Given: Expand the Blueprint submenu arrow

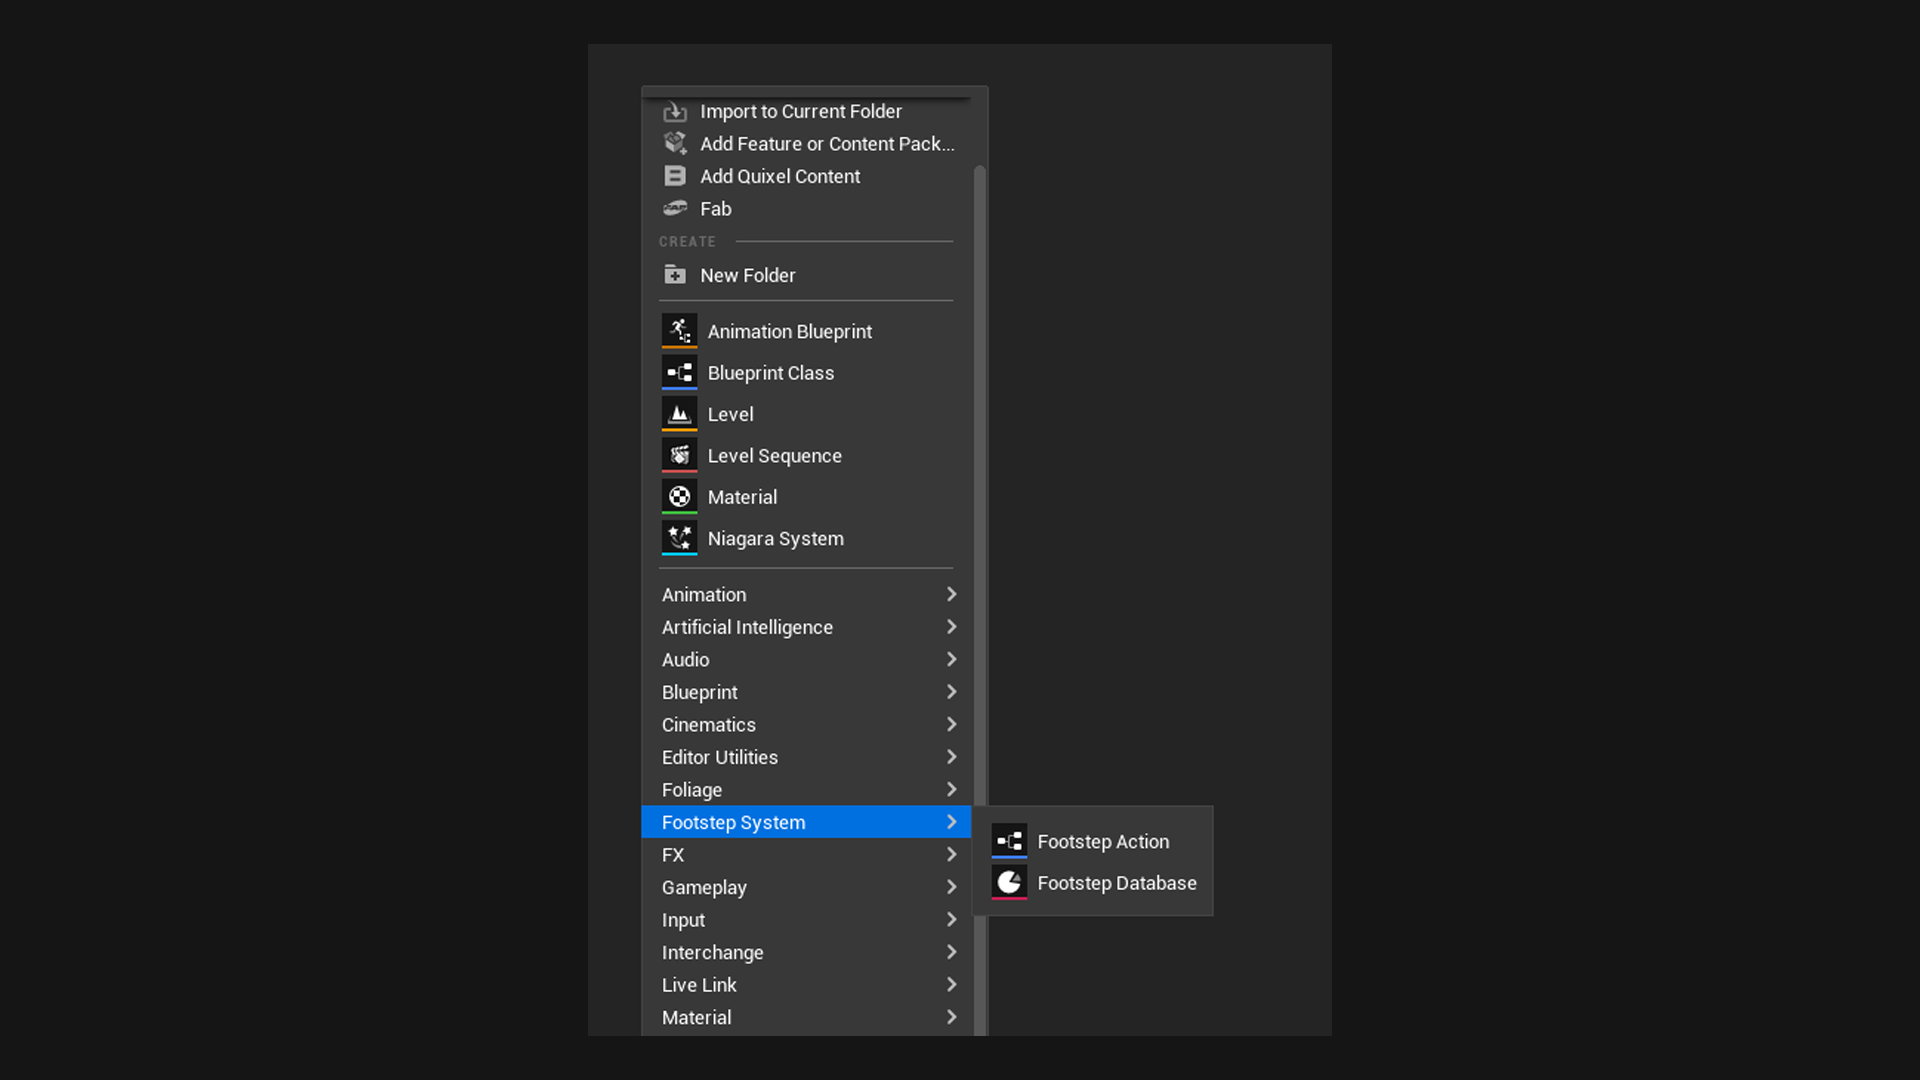Looking at the screenshot, I should (951, 692).
